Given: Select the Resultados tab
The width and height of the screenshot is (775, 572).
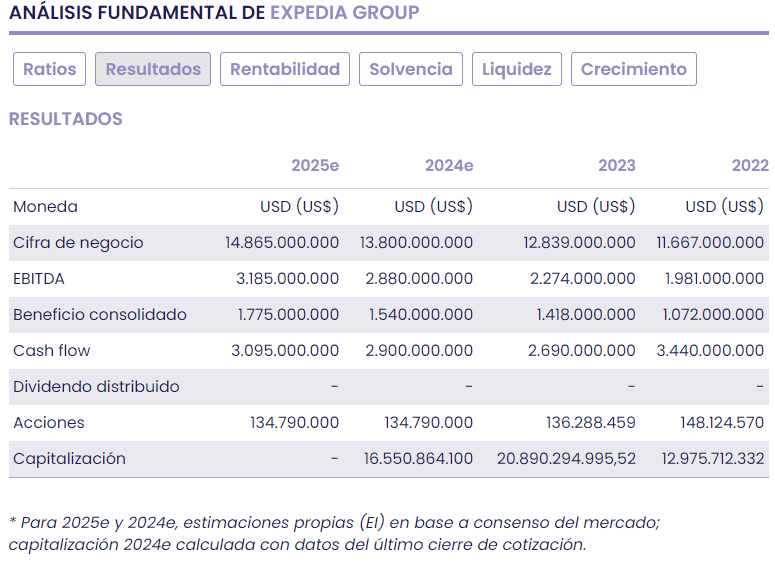Looking at the screenshot, I should (x=153, y=69).
